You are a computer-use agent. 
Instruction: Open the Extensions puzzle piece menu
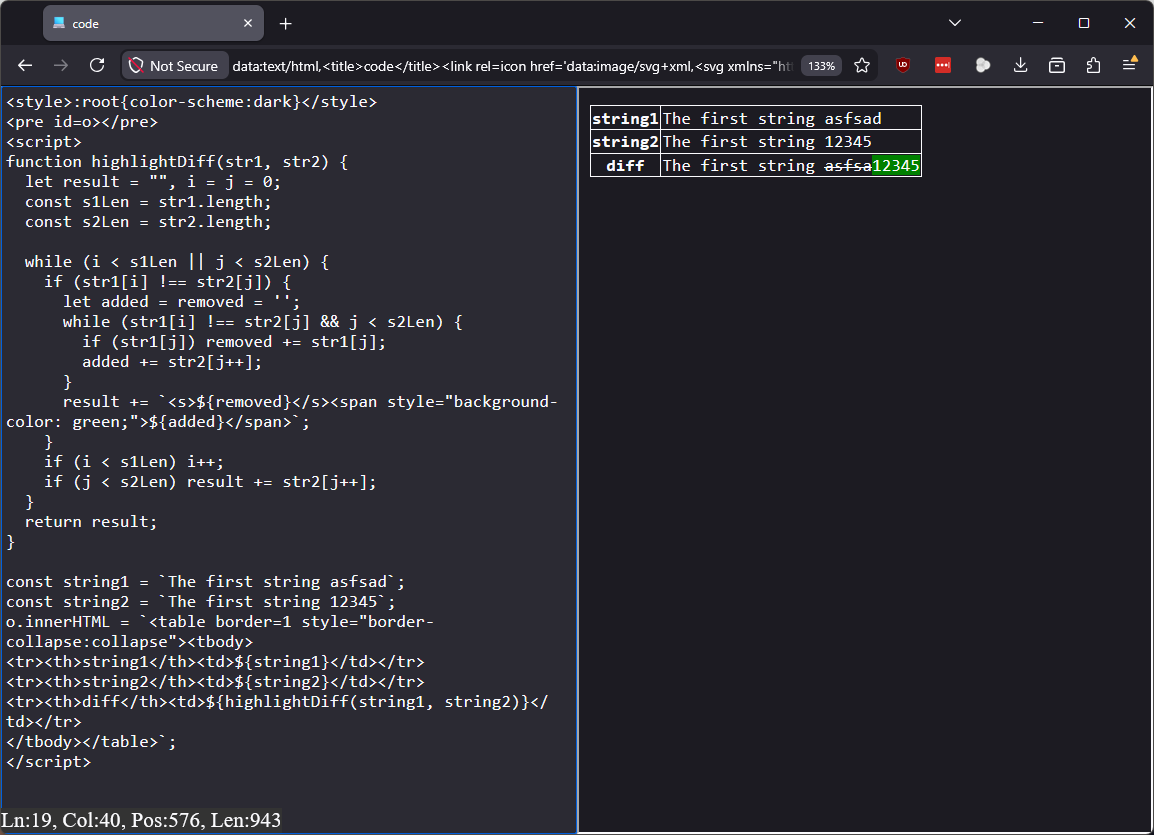pos(1094,65)
